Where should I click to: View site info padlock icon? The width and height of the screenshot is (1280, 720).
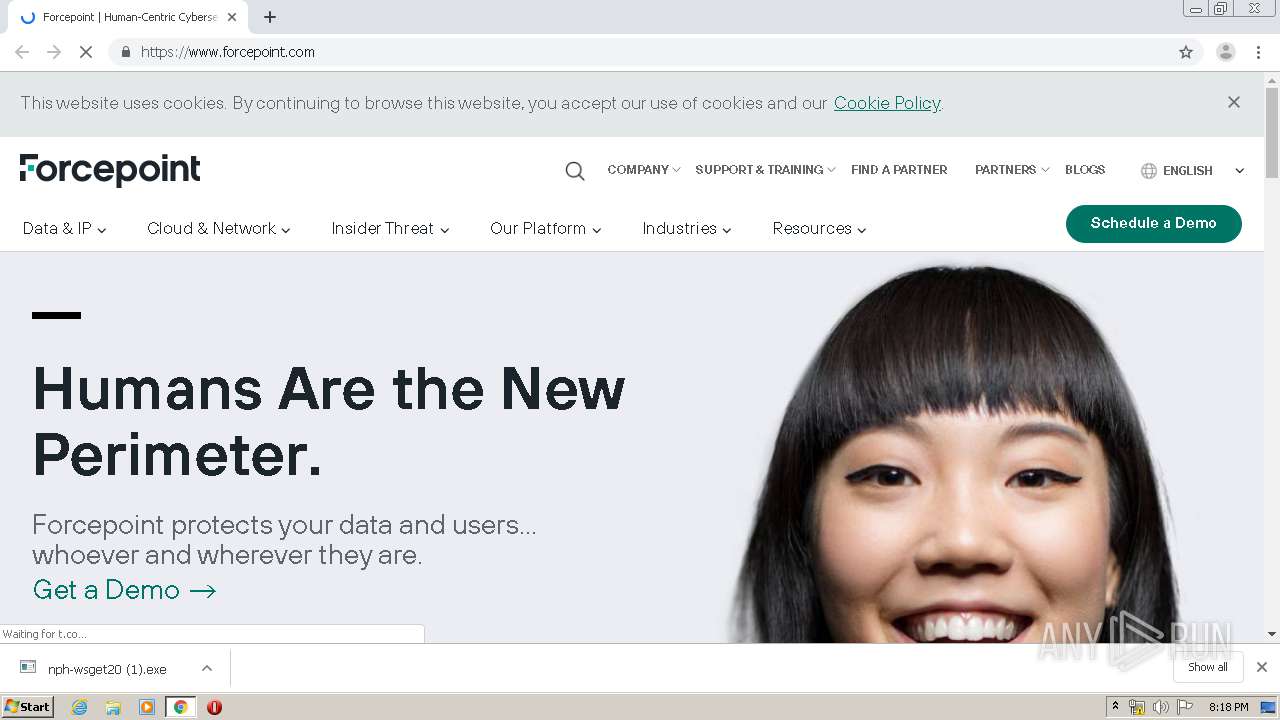125,52
